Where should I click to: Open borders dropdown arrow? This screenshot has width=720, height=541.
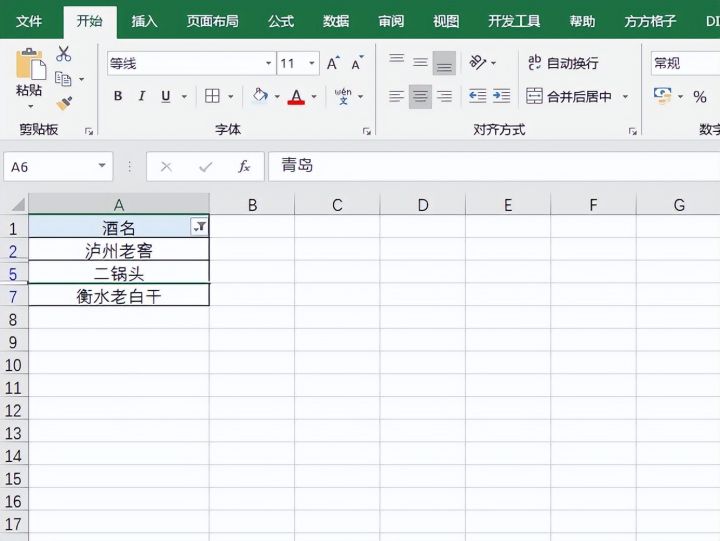(x=231, y=96)
